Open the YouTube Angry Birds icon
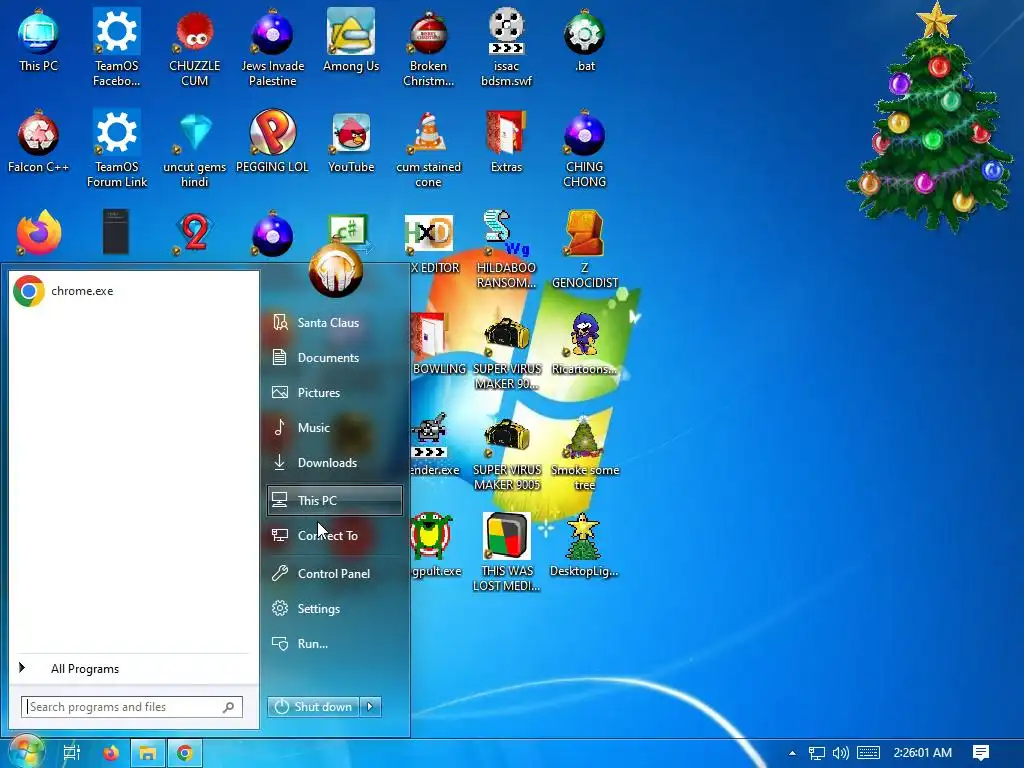 point(351,142)
